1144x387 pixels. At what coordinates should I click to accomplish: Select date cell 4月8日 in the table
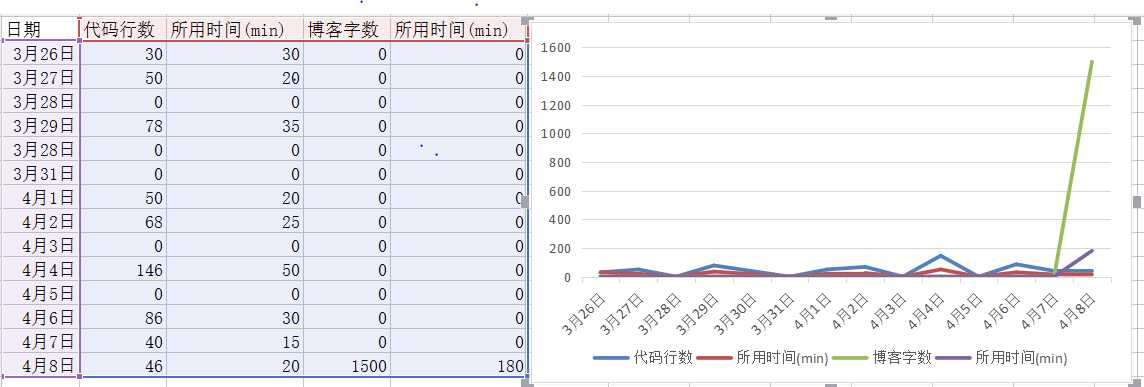pyautogui.click(x=40, y=366)
